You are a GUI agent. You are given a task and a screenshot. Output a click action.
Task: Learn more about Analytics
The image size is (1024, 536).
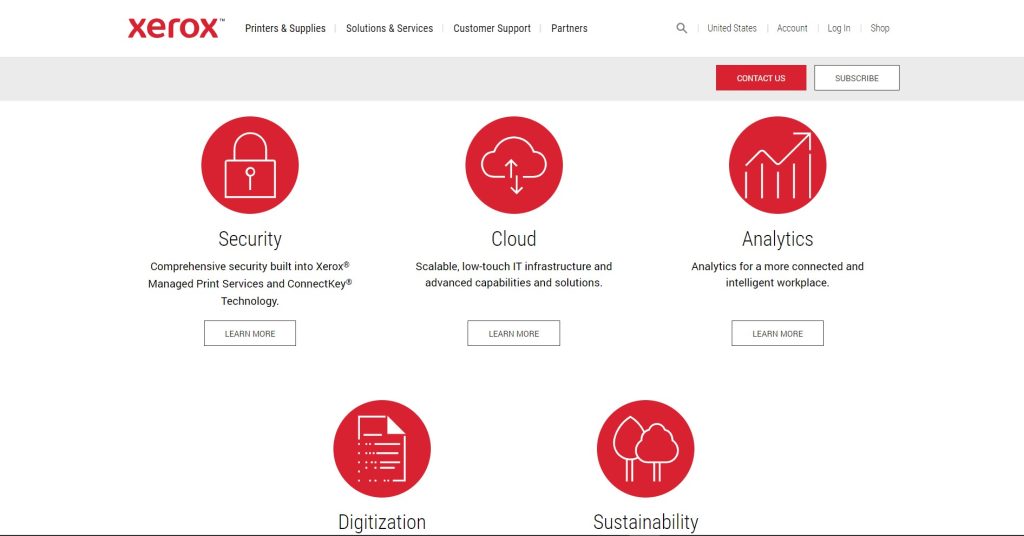pyautogui.click(x=777, y=333)
